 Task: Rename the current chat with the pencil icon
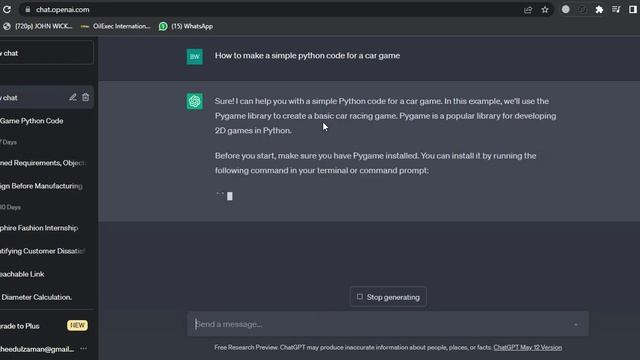click(73, 97)
